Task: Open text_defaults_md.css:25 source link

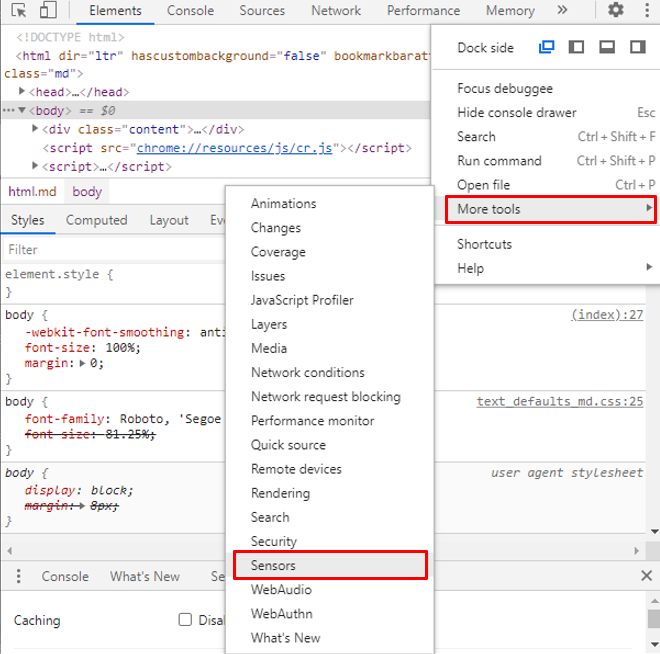Action: point(560,401)
